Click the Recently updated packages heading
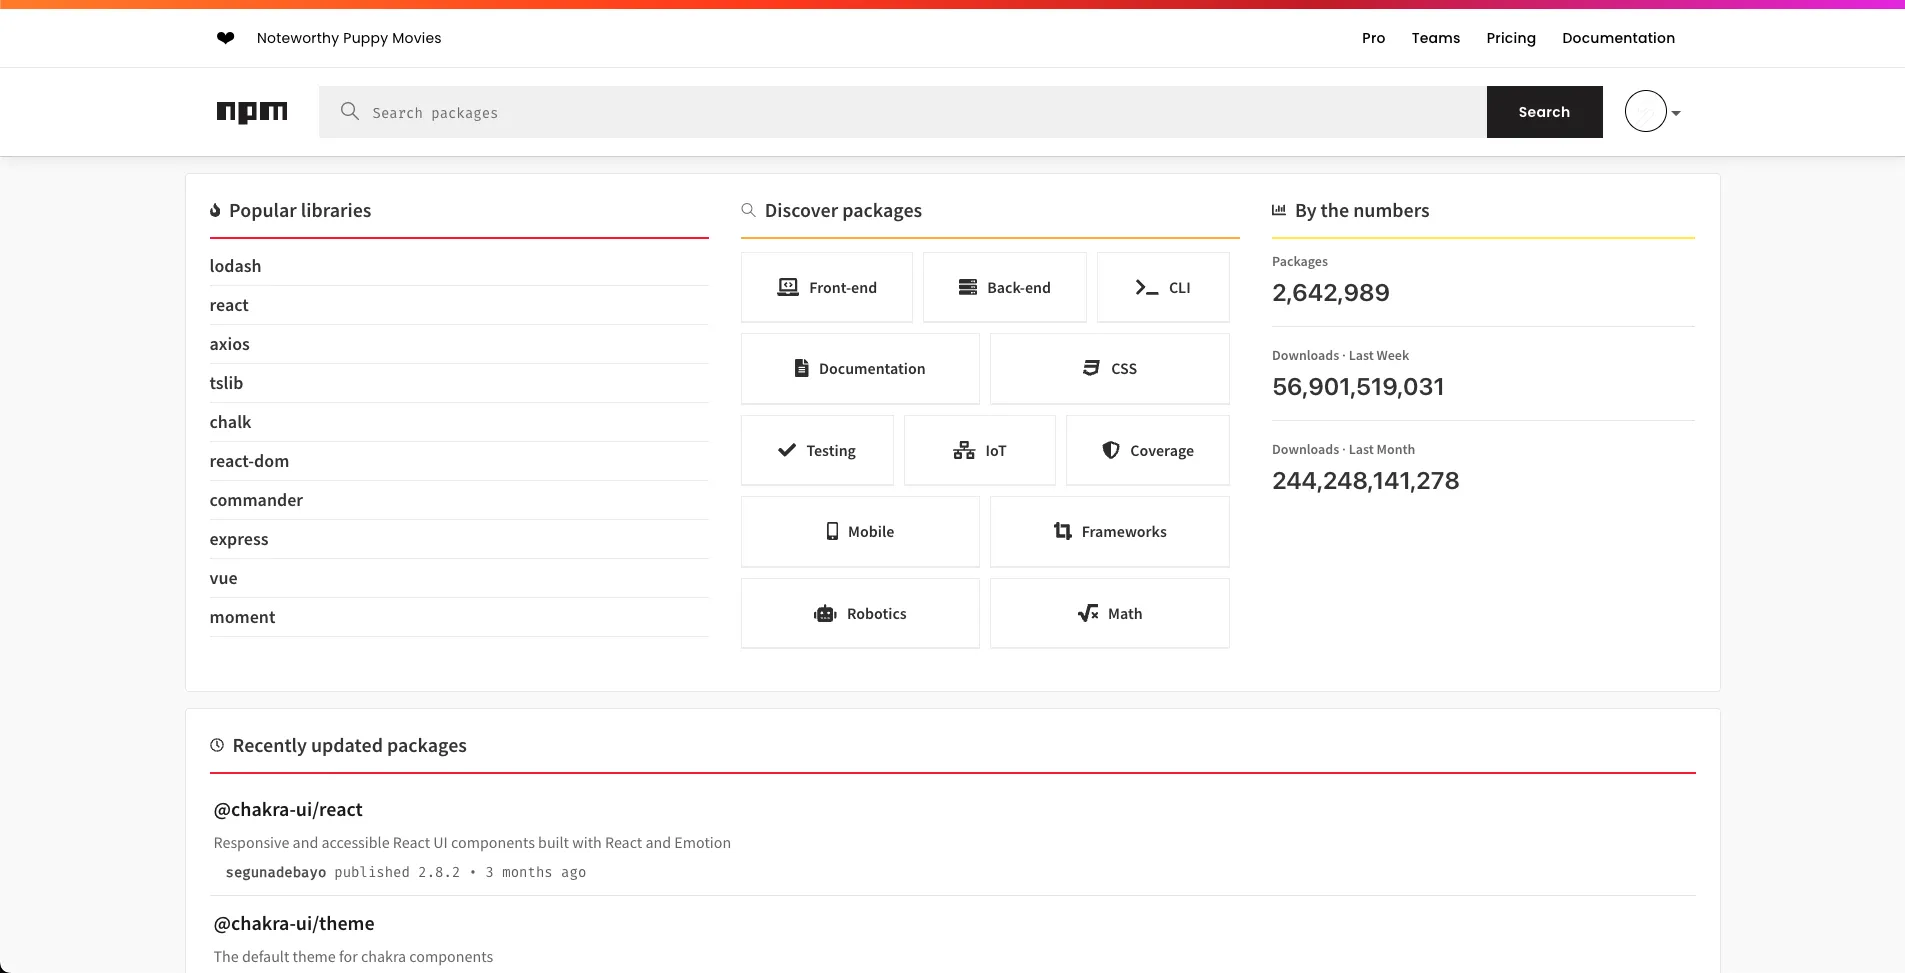 [x=349, y=745]
